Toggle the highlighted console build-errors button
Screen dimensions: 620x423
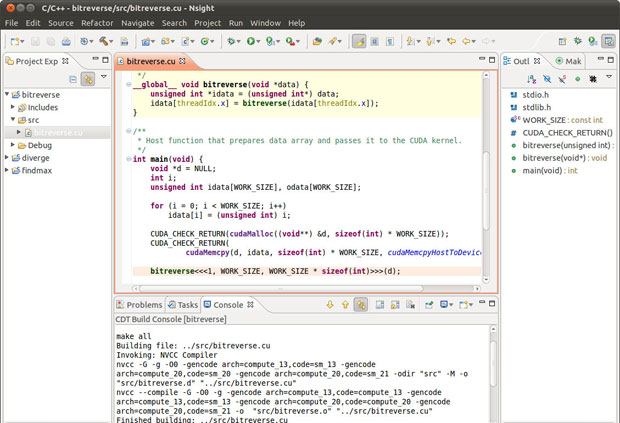click(x=361, y=305)
